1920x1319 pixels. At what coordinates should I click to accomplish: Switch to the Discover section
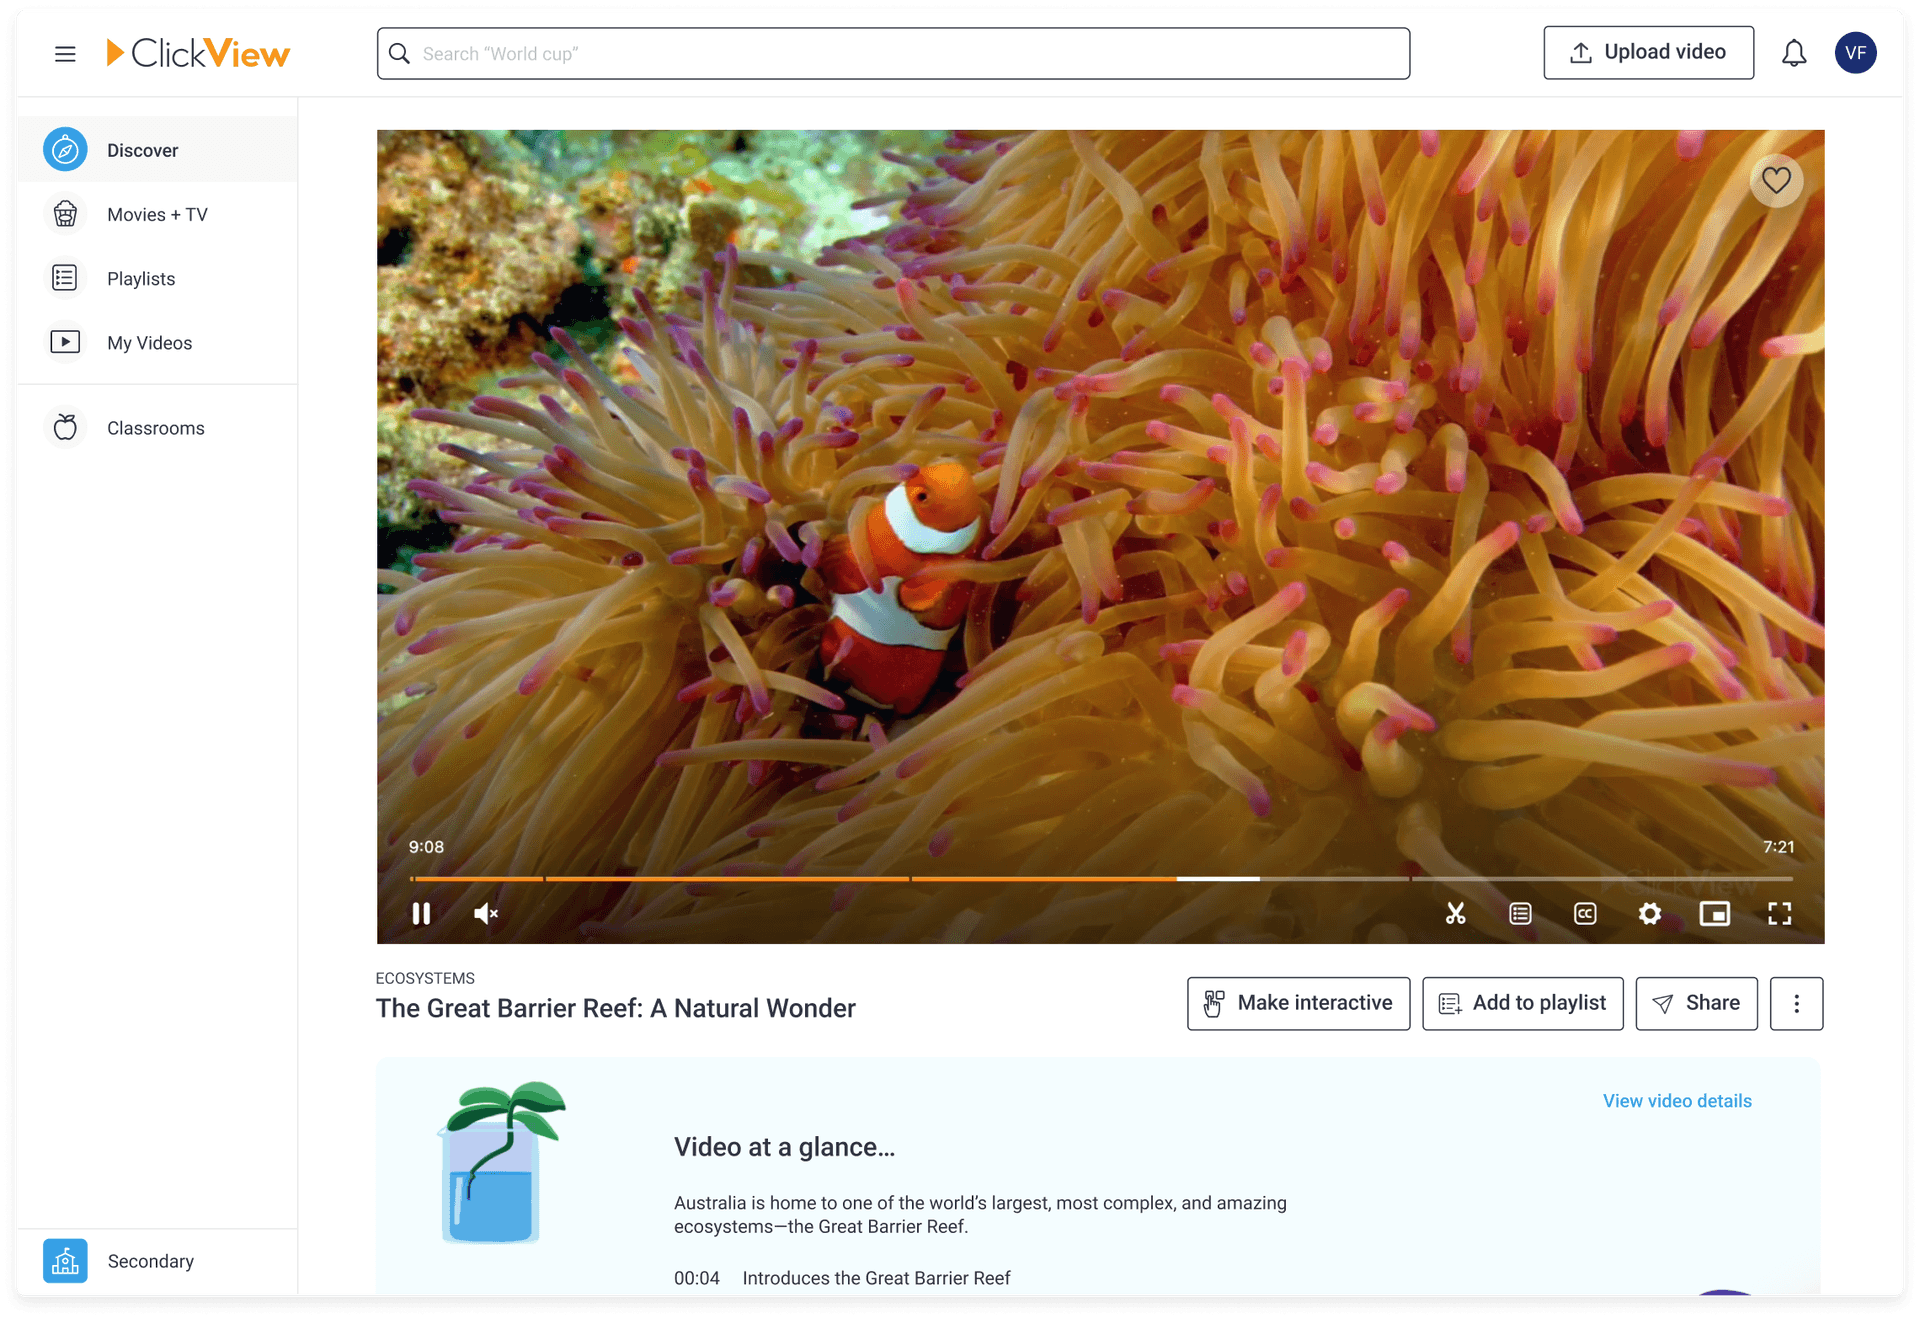142,149
